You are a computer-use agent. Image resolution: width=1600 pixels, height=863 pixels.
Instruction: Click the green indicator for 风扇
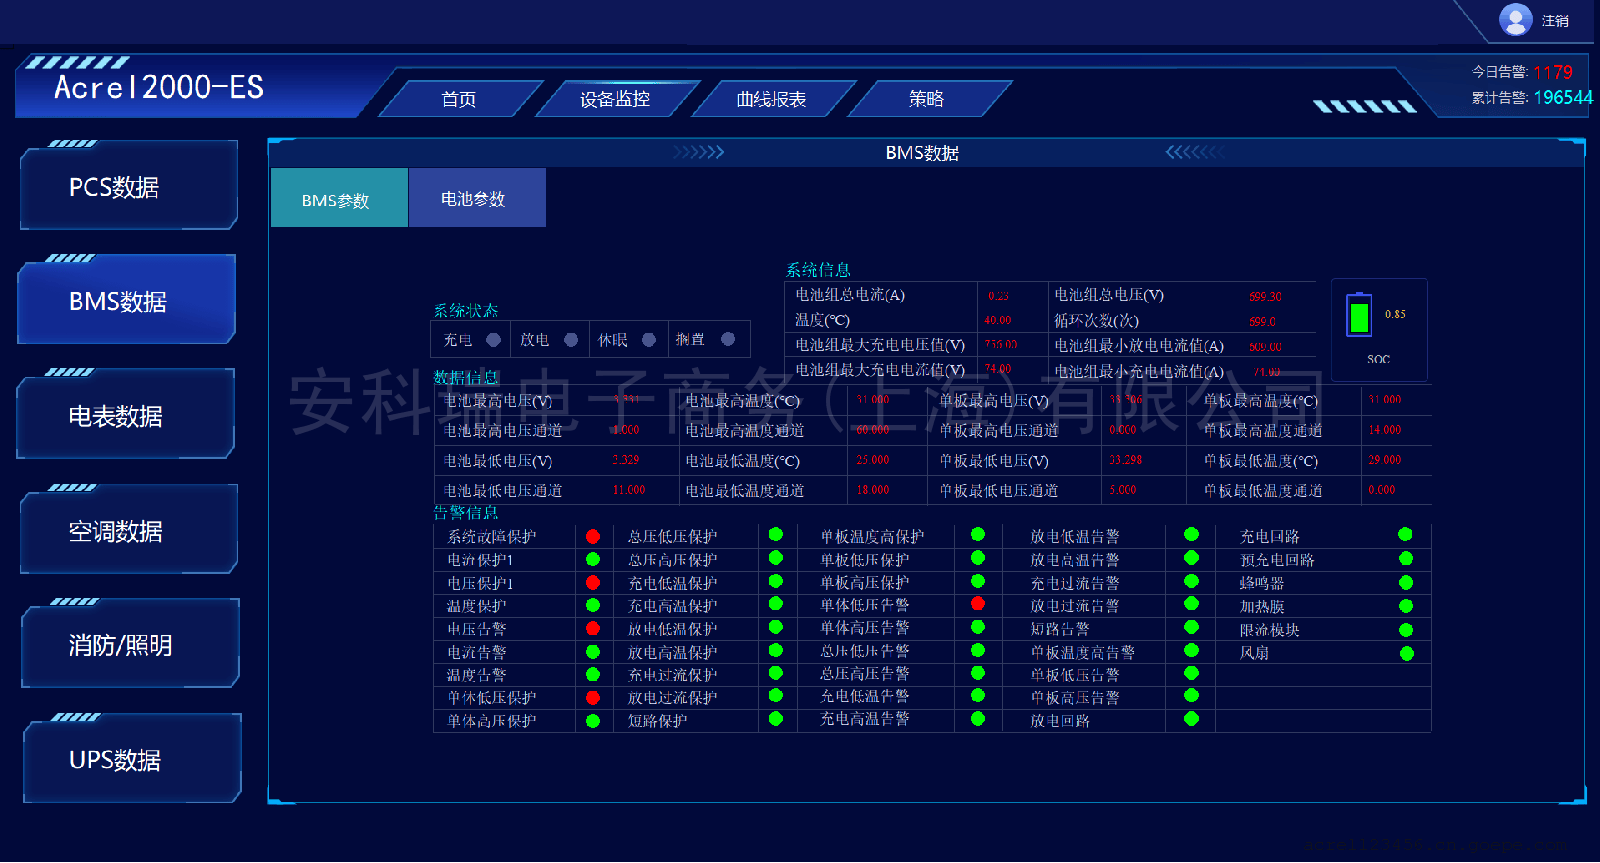[x=1407, y=653]
